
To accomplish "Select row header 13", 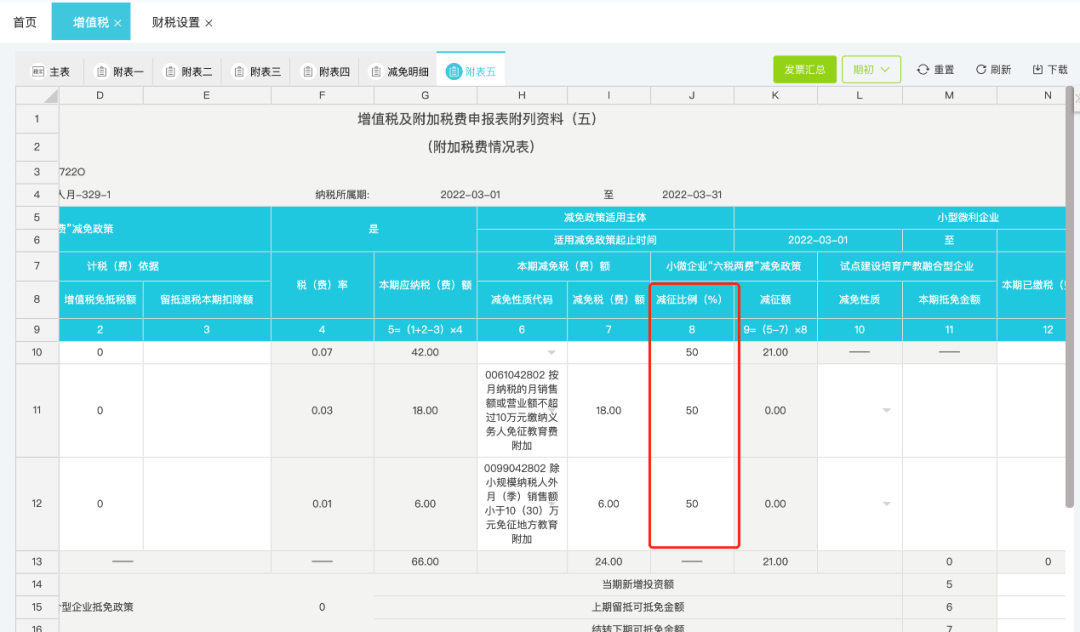I will coord(37,562).
